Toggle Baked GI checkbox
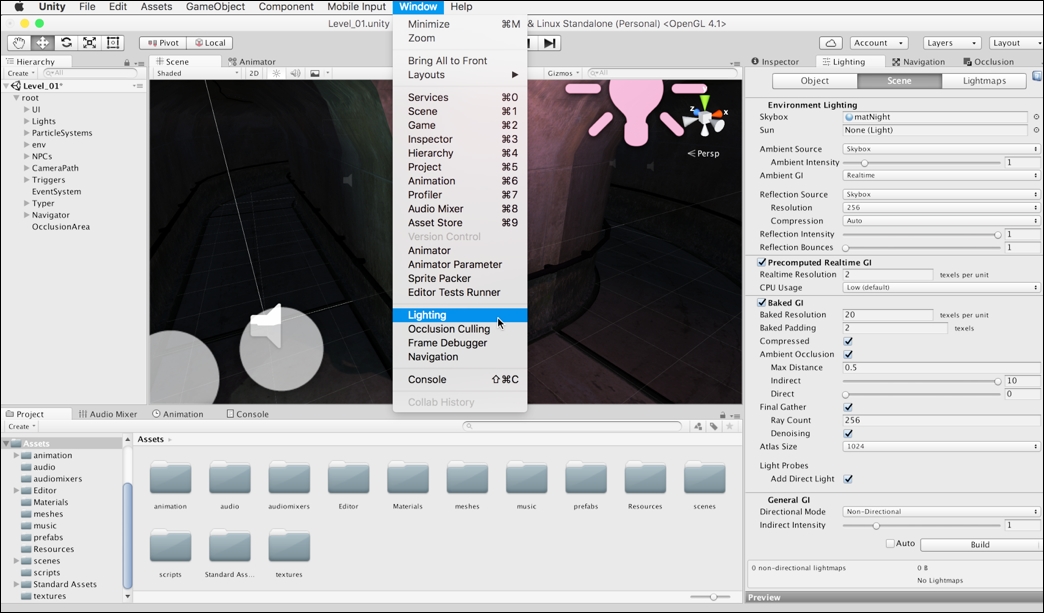The width and height of the screenshot is (1044, 613). (x=762, y=302)
